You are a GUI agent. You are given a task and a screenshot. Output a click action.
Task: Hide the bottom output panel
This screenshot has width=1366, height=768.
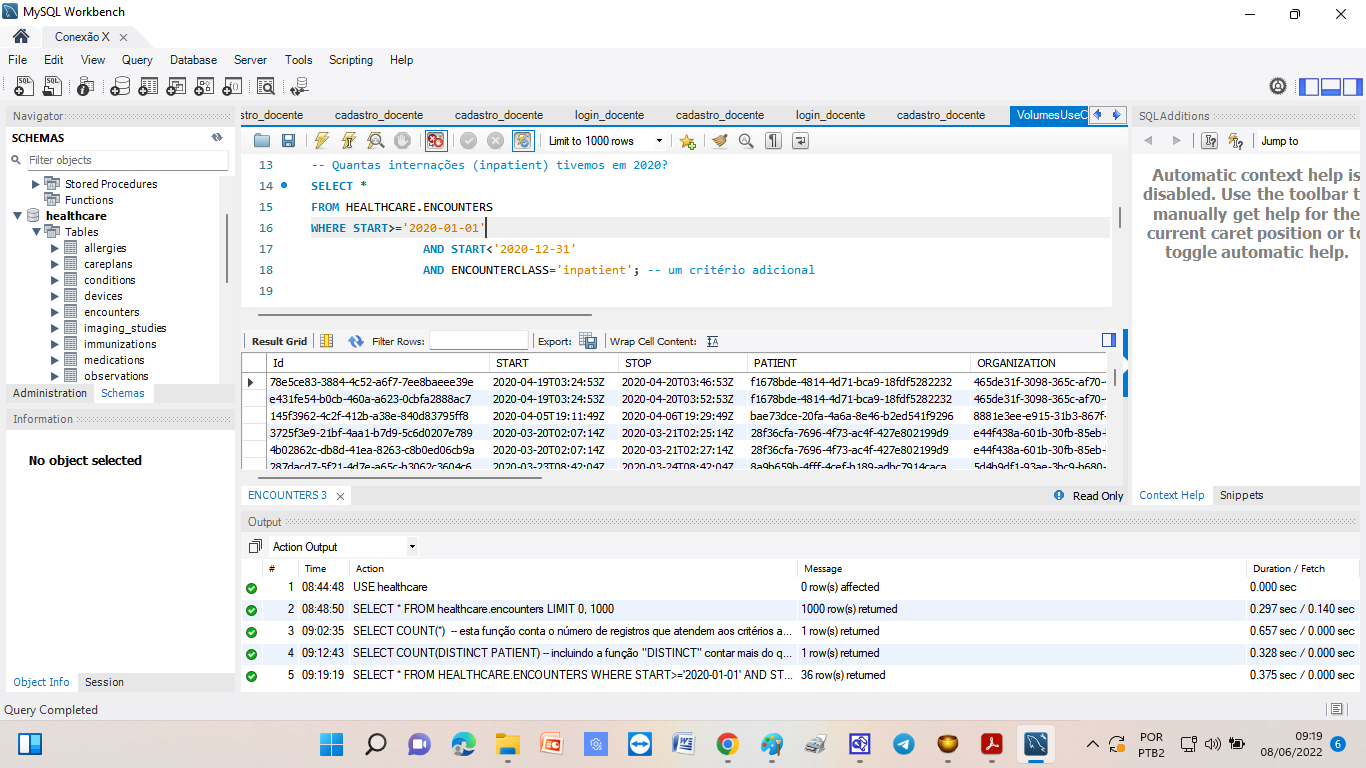(1330, 87)
